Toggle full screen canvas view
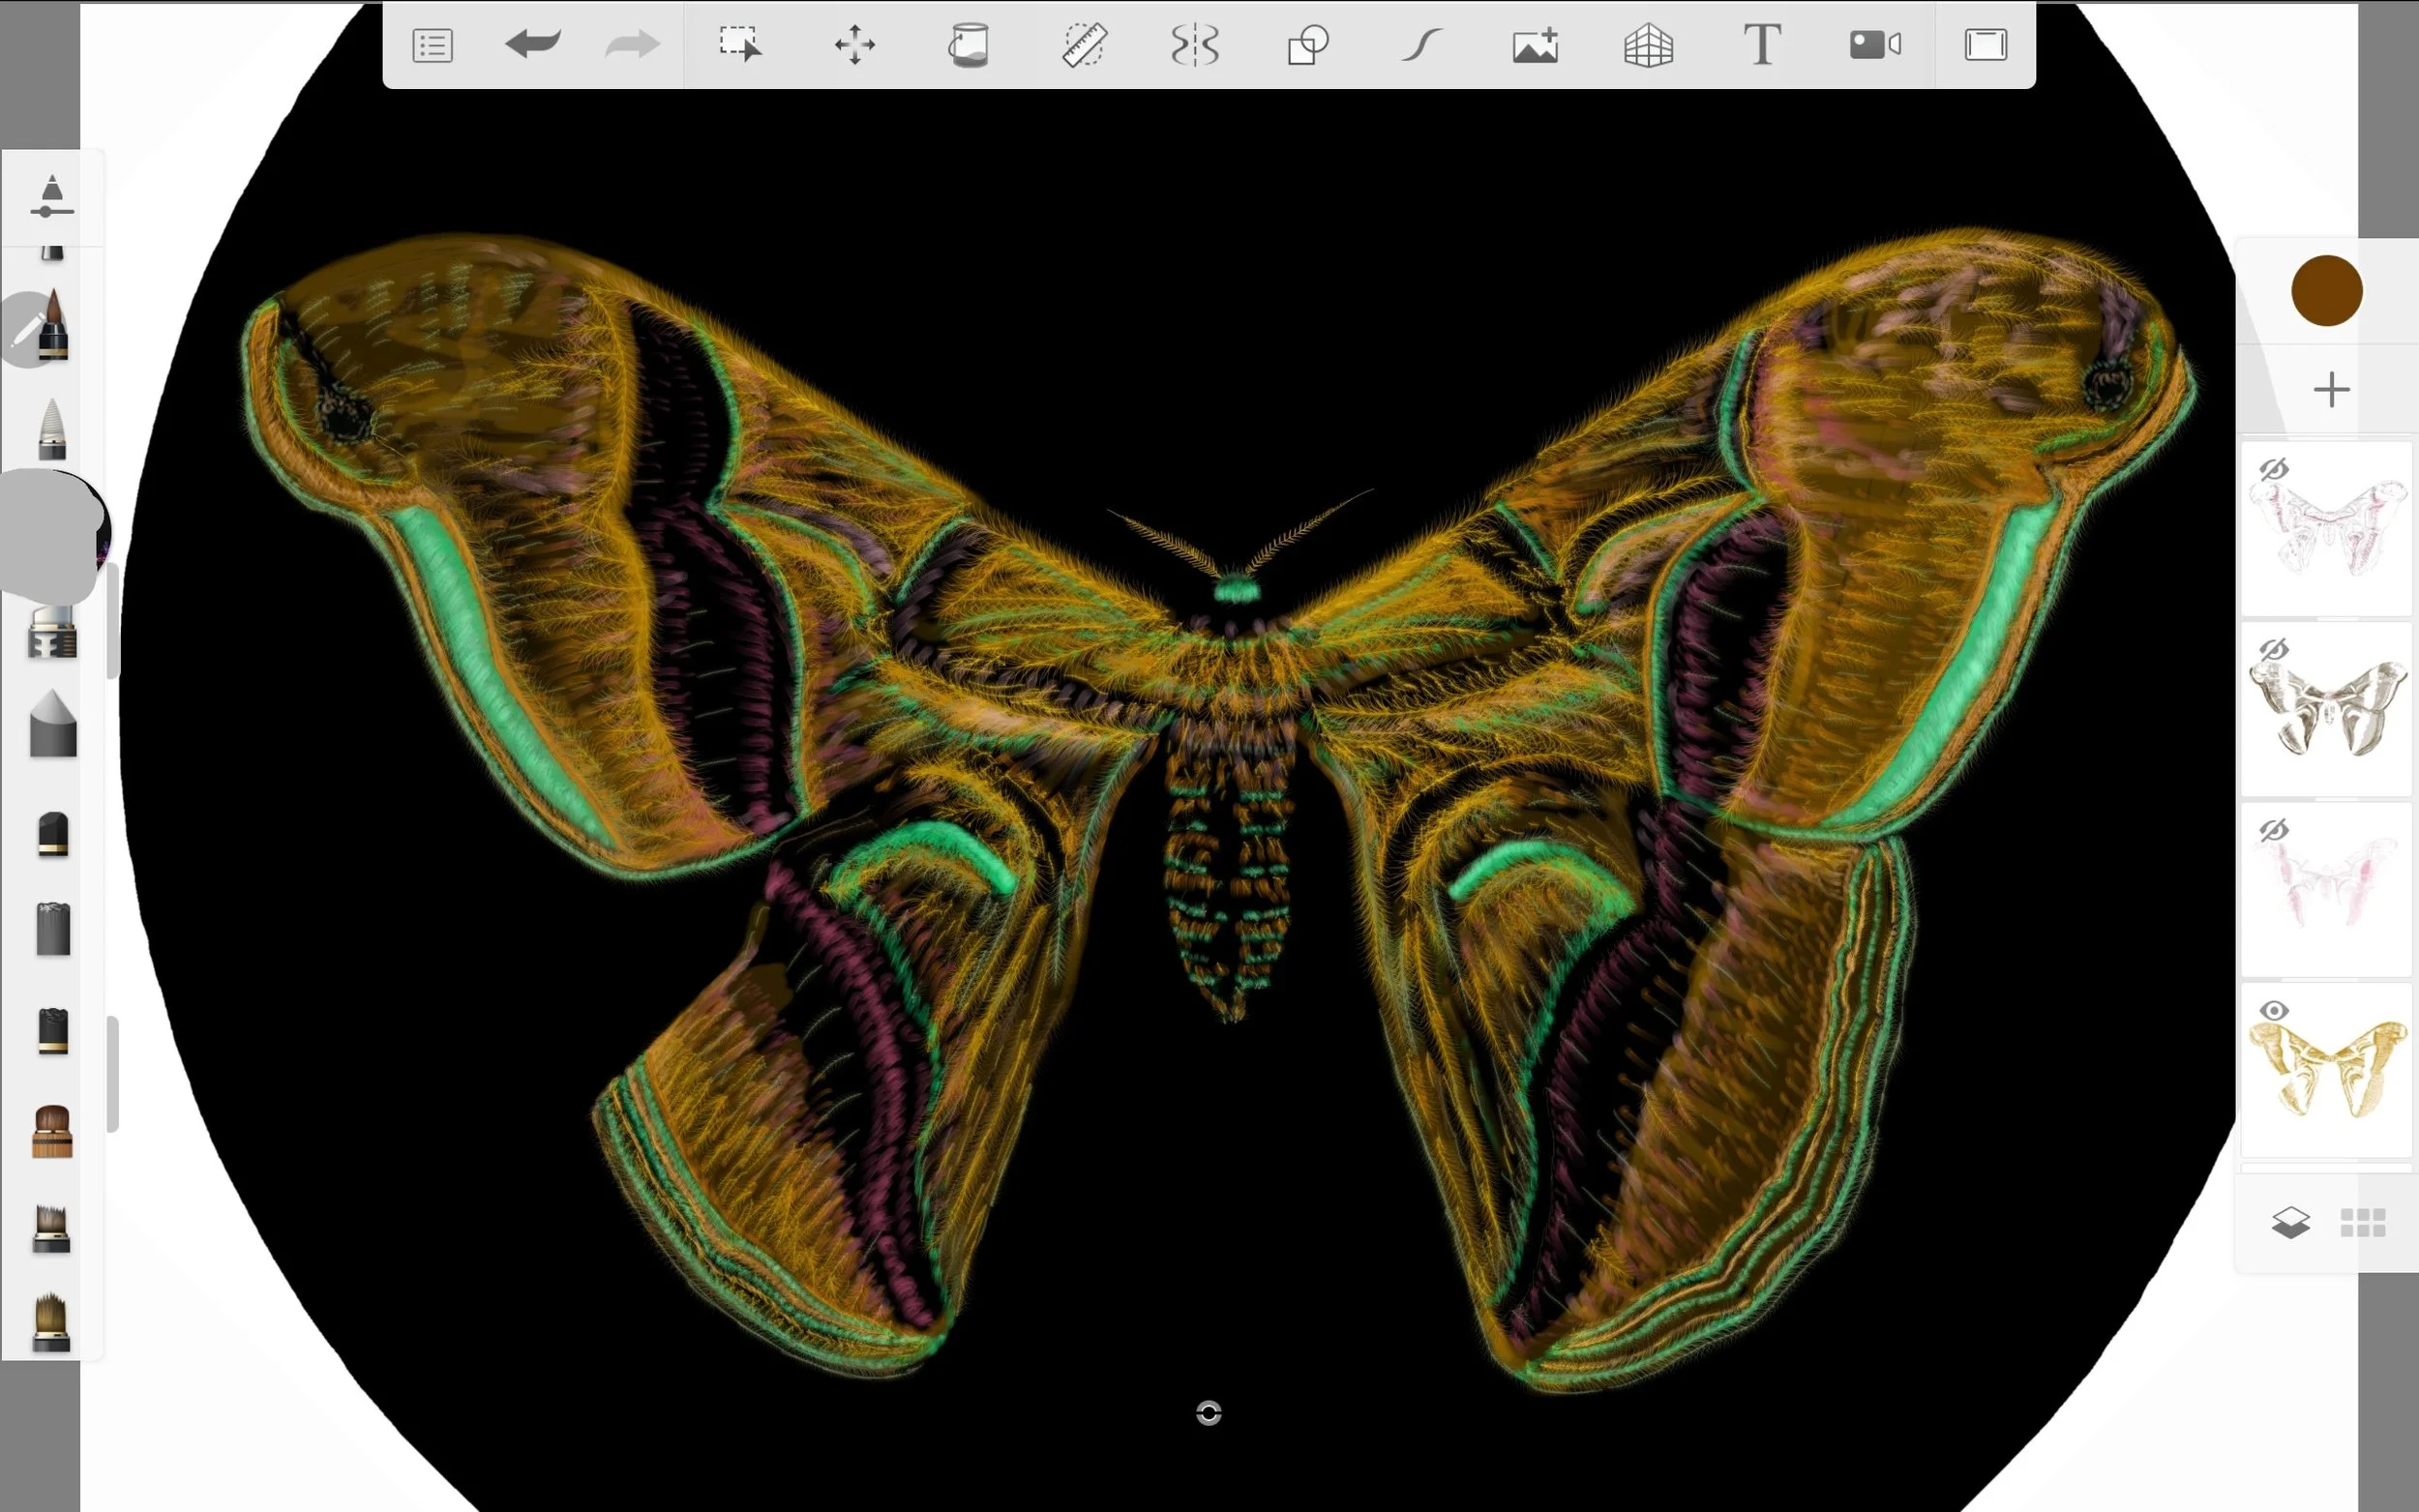 [x=1986, y=45]
